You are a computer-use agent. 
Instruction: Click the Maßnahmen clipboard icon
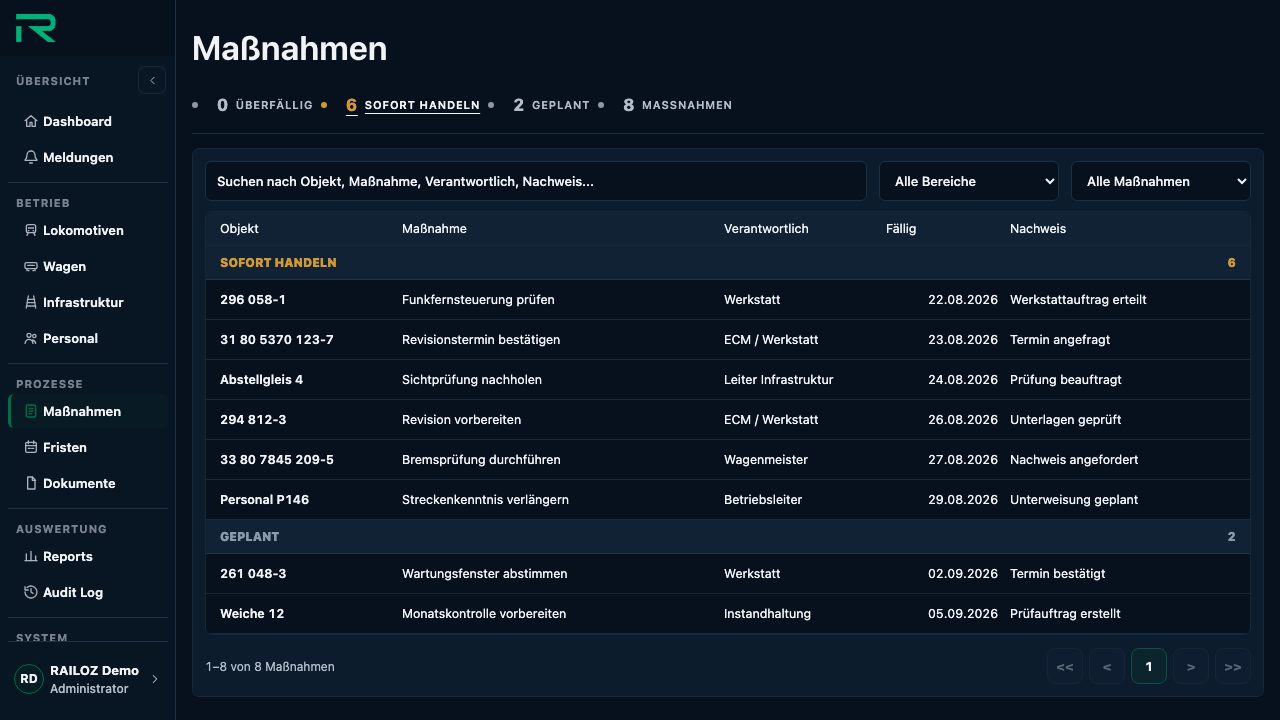[31, 411]
